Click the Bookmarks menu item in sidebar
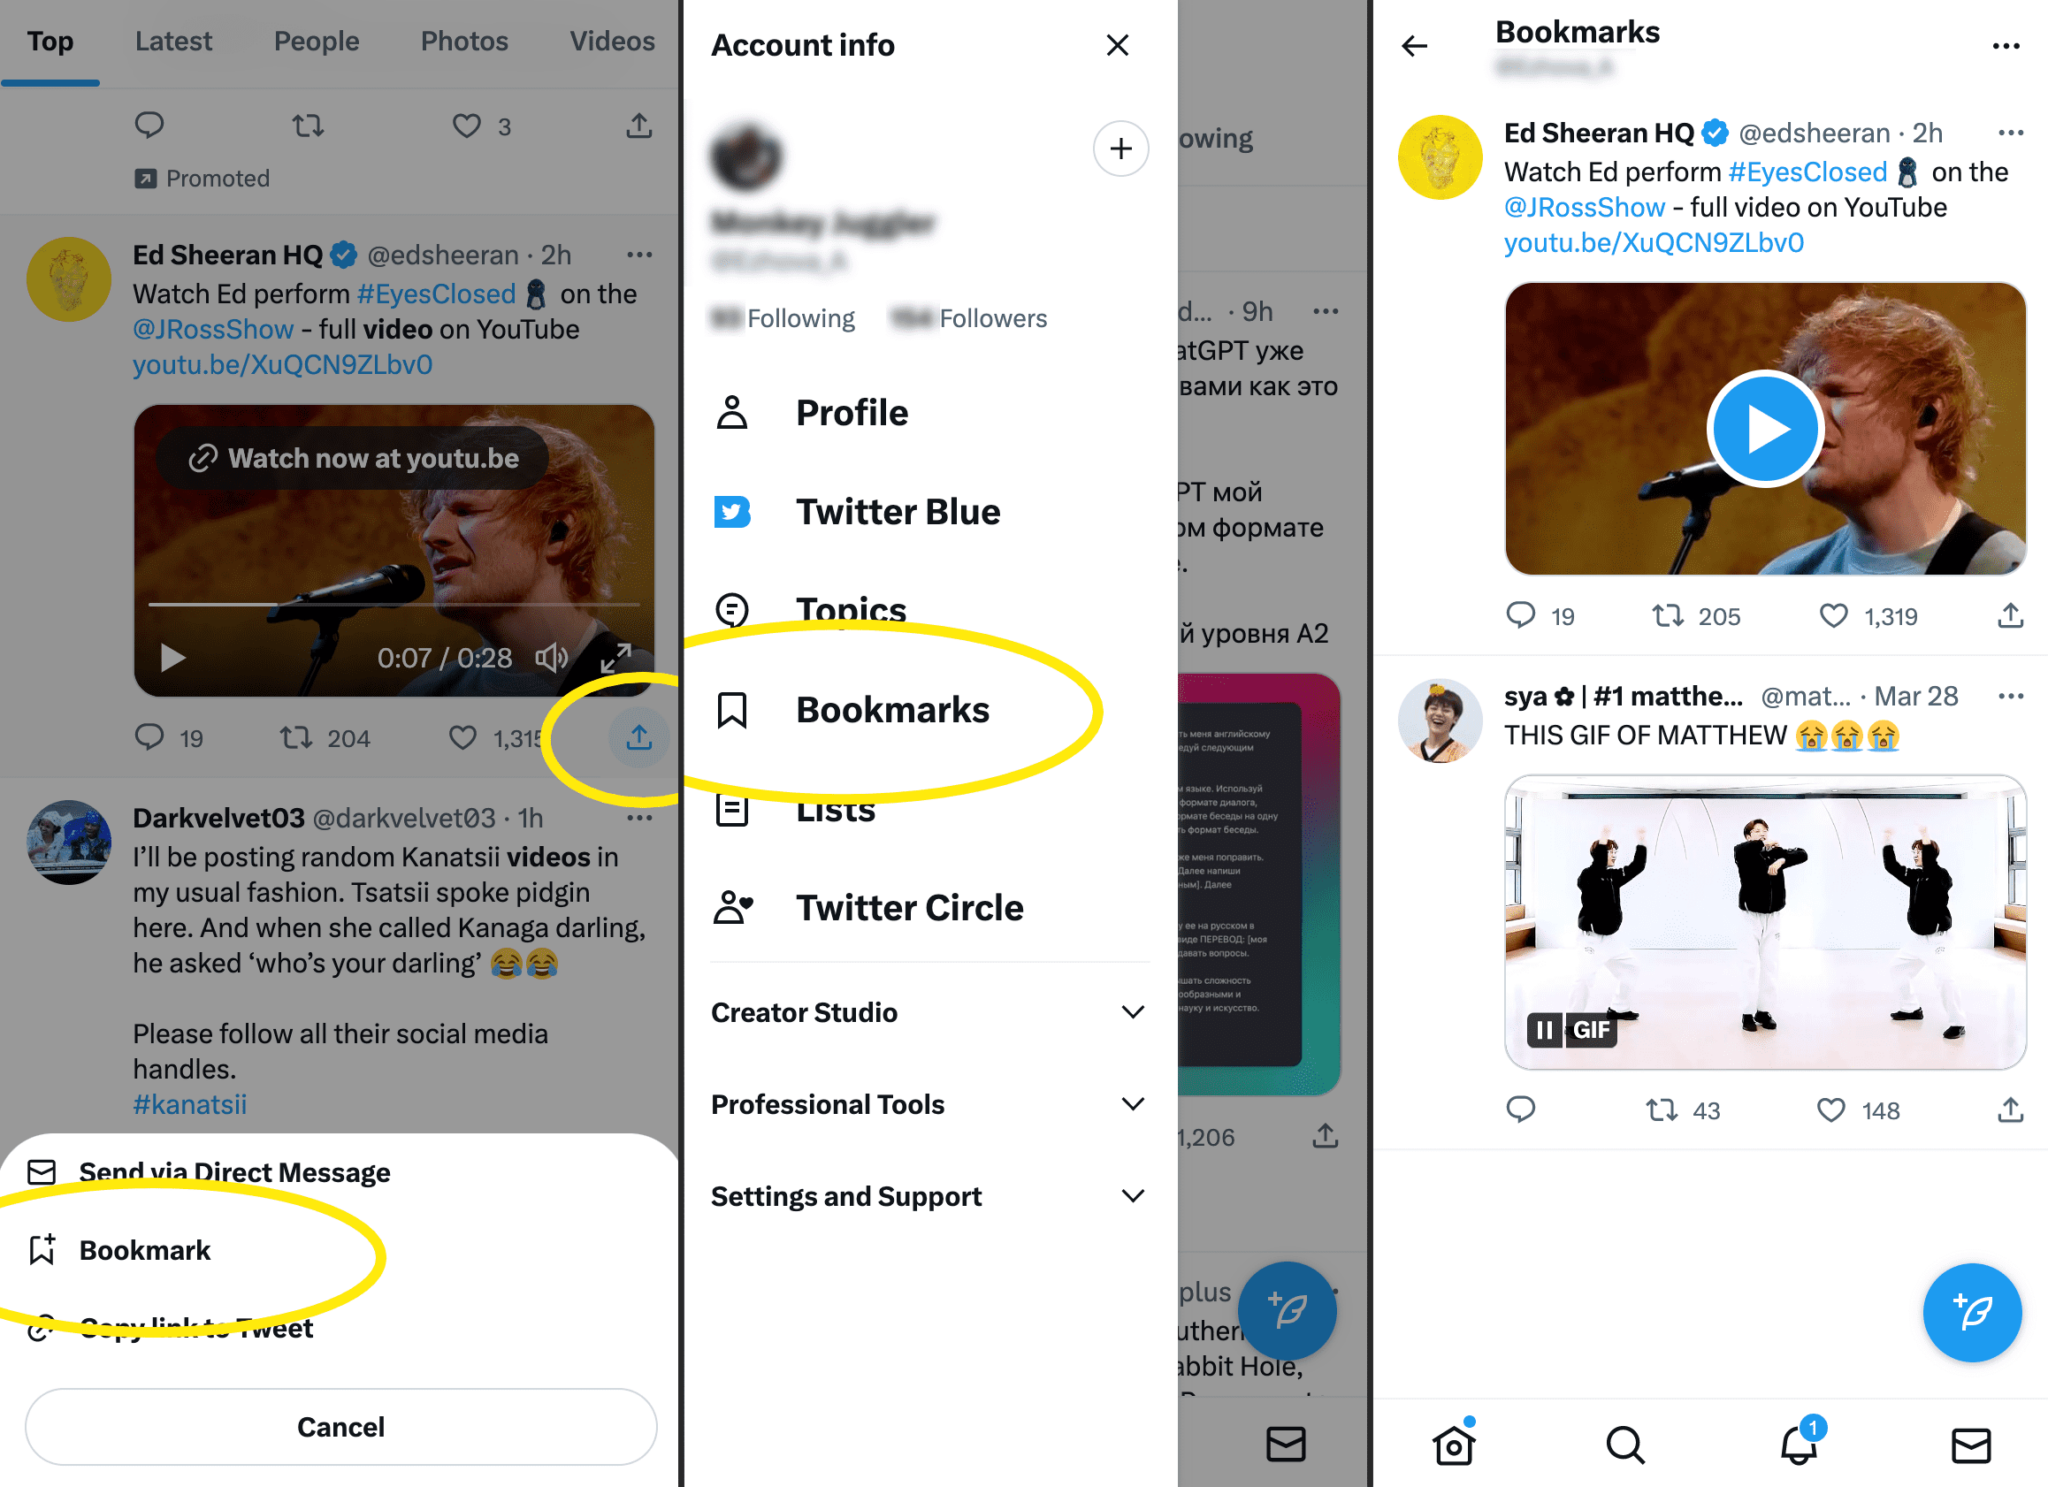Viewport: 2048px width, 1487px height. point(892,711)
